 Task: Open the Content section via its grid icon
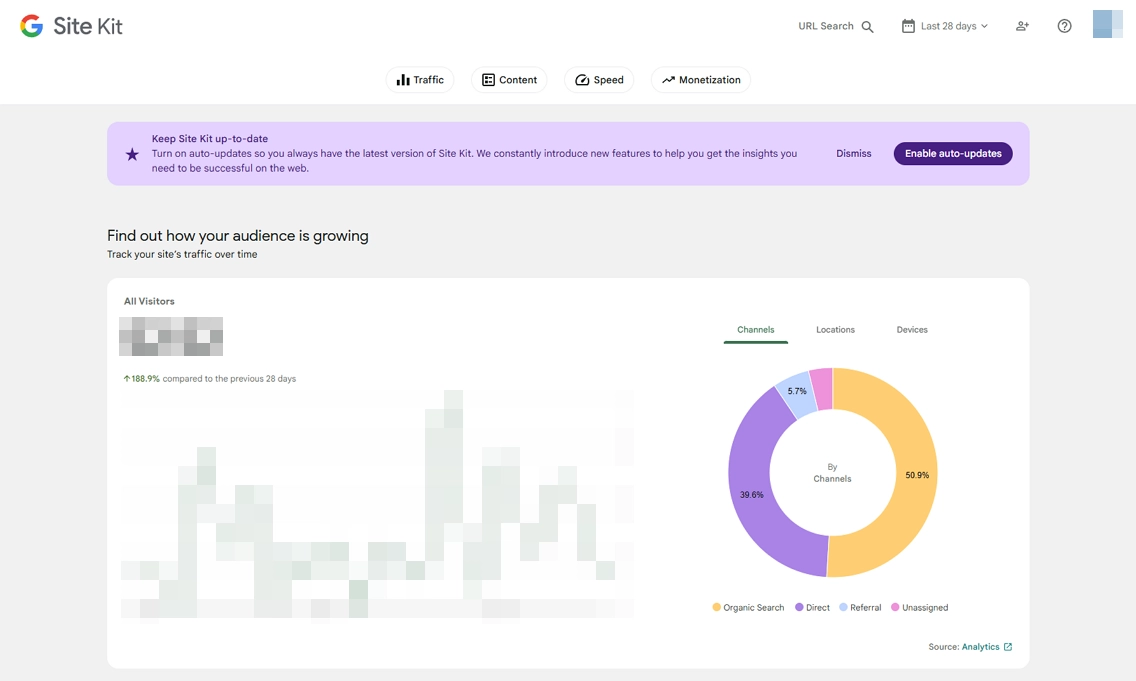click(488, 80)
